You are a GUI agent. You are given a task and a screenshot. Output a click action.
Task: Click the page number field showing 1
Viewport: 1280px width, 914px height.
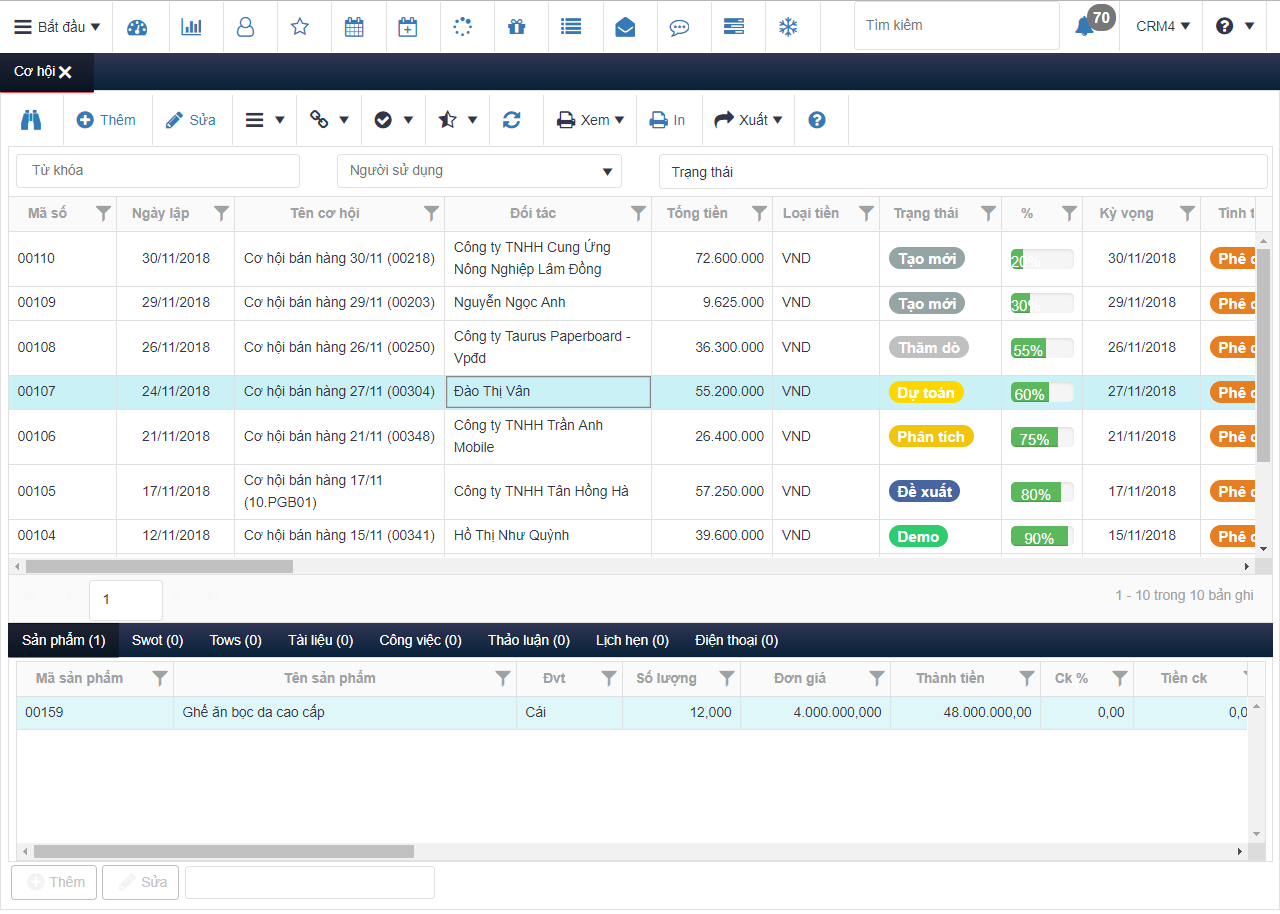click(126, 600)
